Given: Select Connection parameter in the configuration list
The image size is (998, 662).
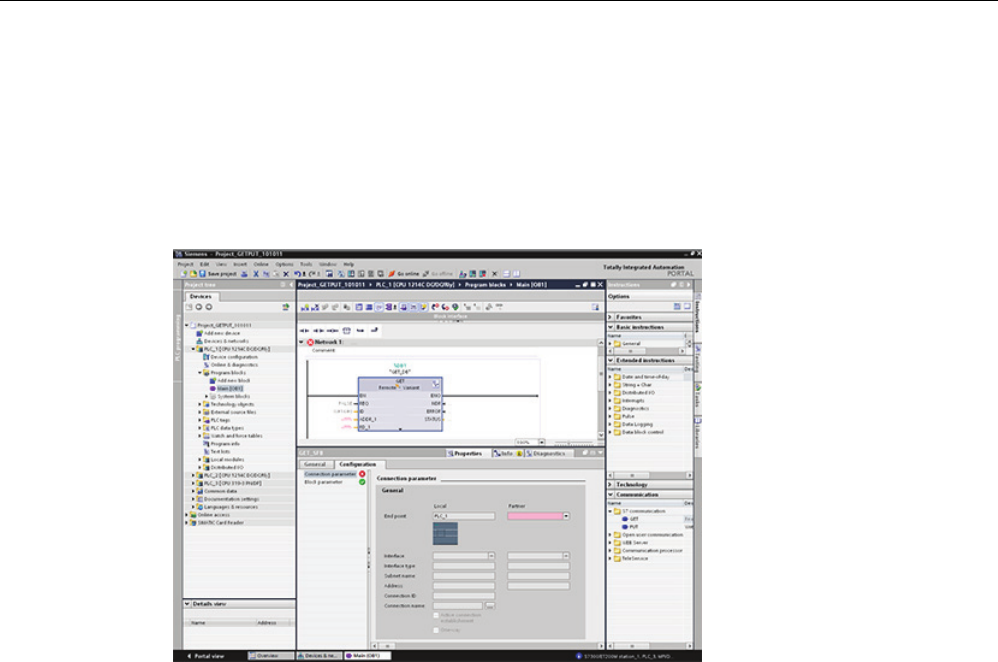Looking at the screenshot, I should (330, 474).
